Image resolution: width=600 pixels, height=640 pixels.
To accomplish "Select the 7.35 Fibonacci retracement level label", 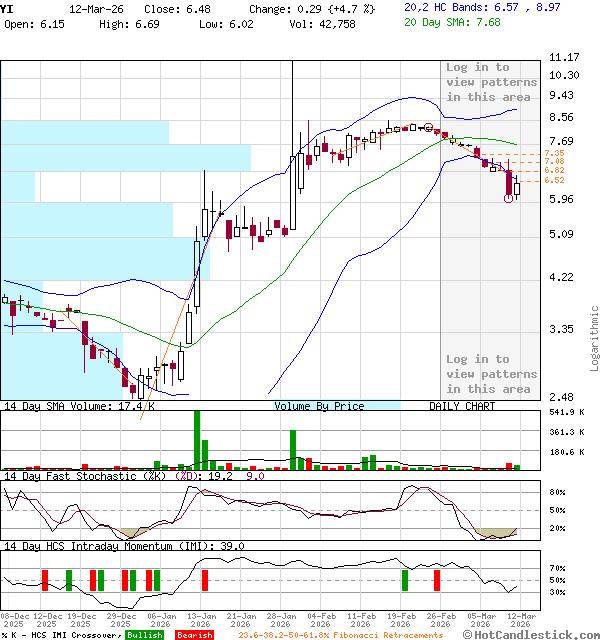I will pyautogui.click(x=554, y=153).
